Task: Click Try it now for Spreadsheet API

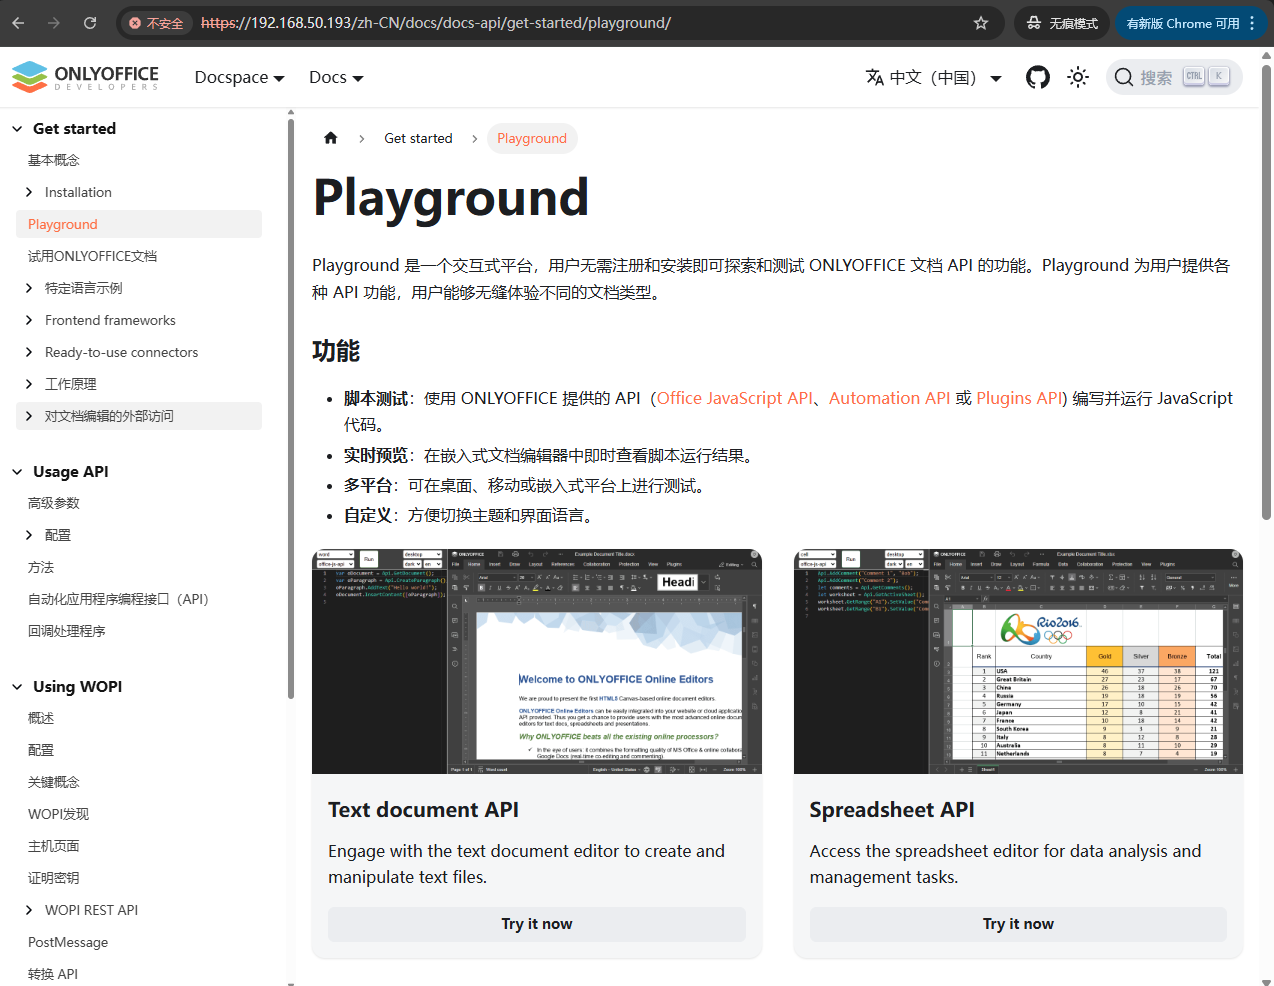Action: tap(1018, 924)
